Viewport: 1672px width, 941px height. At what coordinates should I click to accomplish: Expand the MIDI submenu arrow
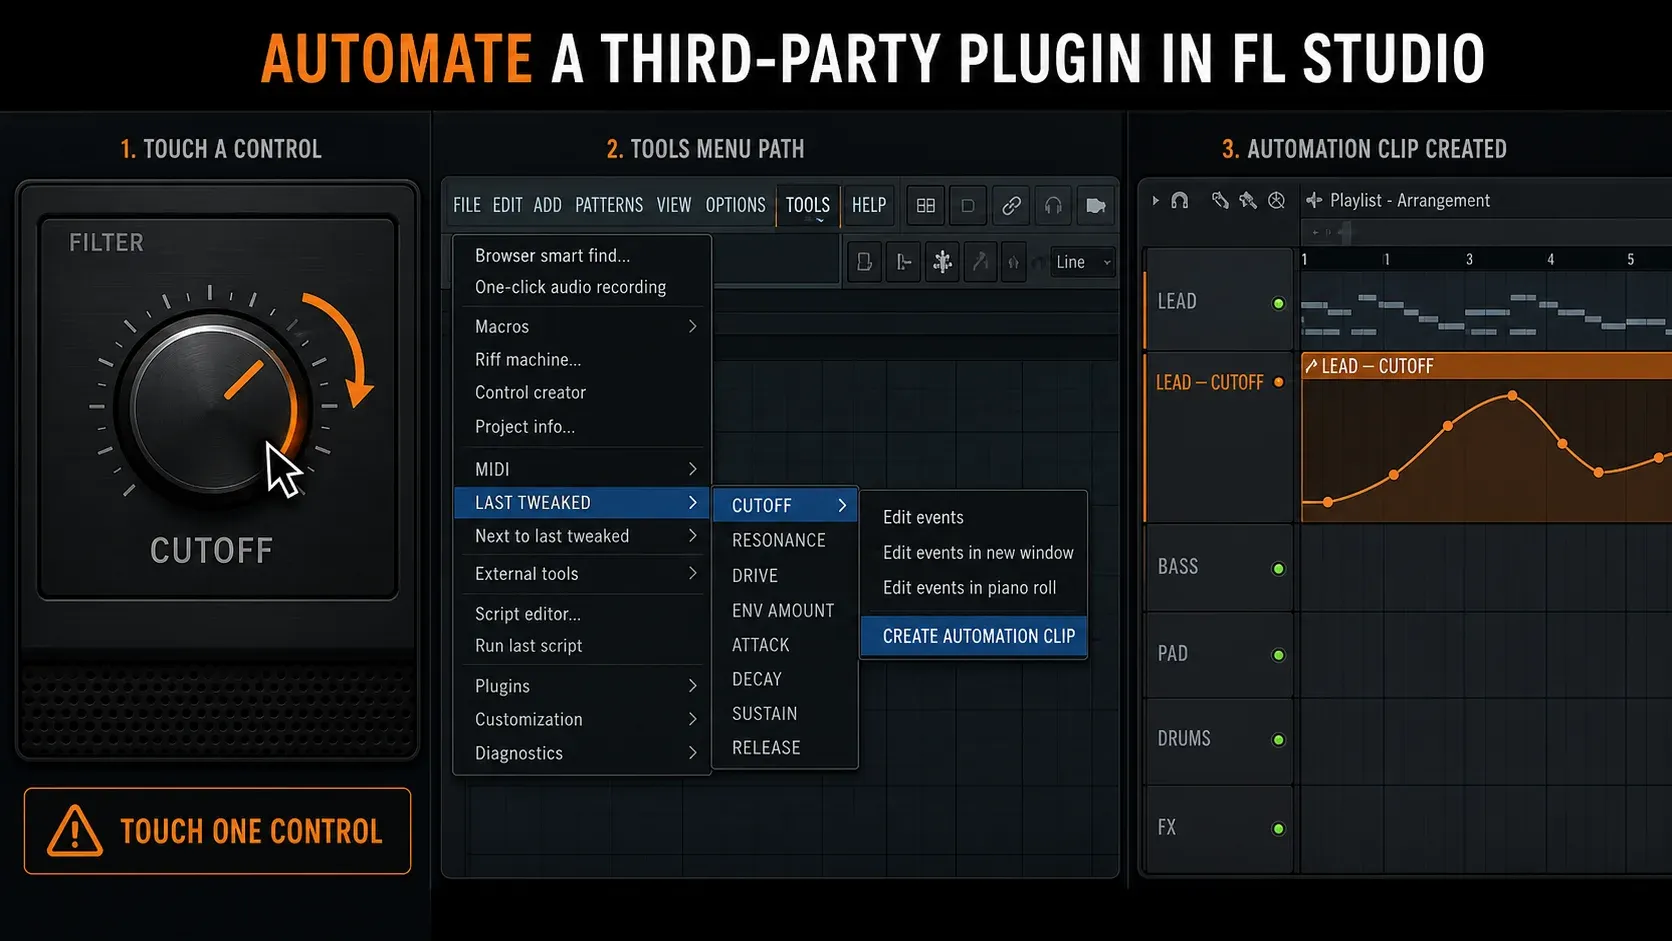(692, 469)
